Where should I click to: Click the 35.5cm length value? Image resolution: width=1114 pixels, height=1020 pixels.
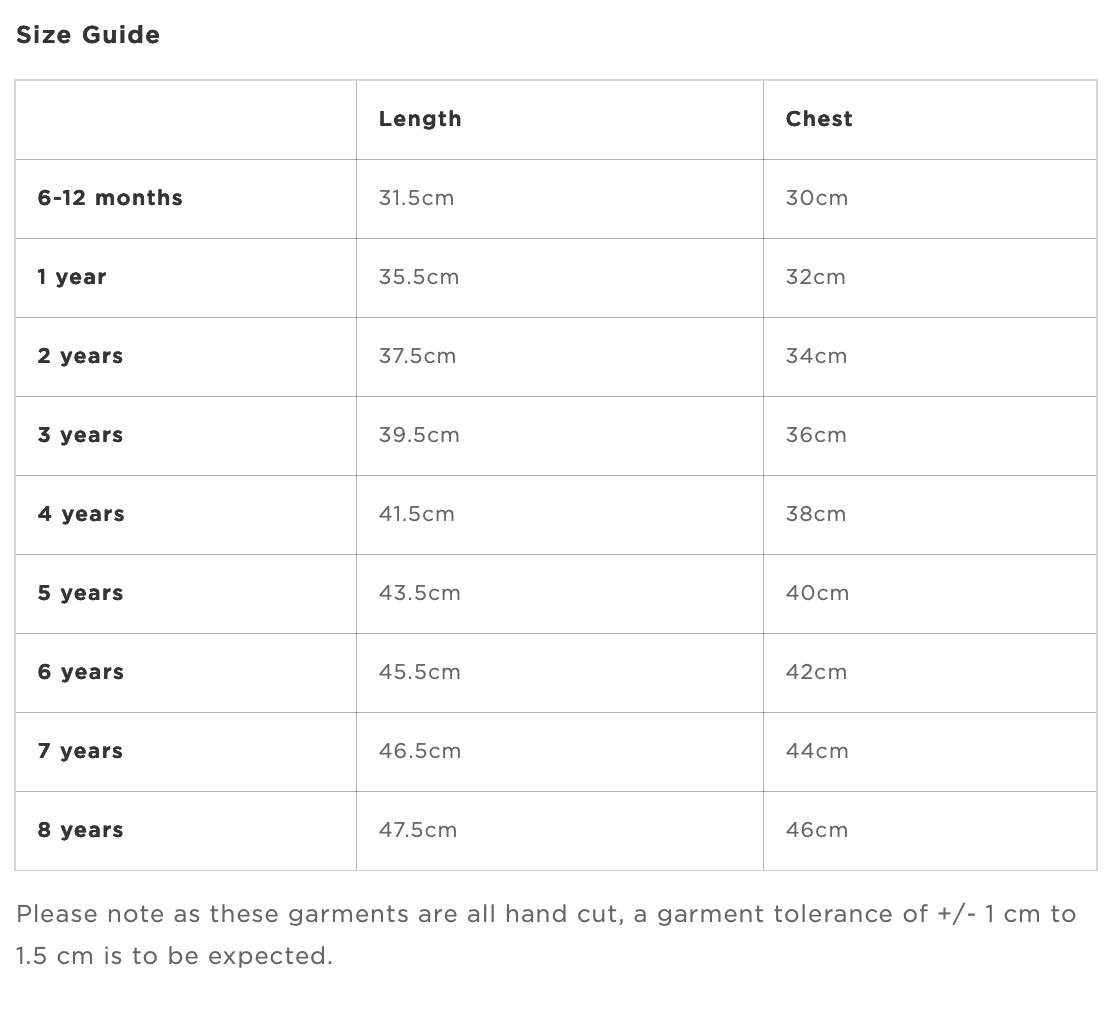click(x=418, y=277)
